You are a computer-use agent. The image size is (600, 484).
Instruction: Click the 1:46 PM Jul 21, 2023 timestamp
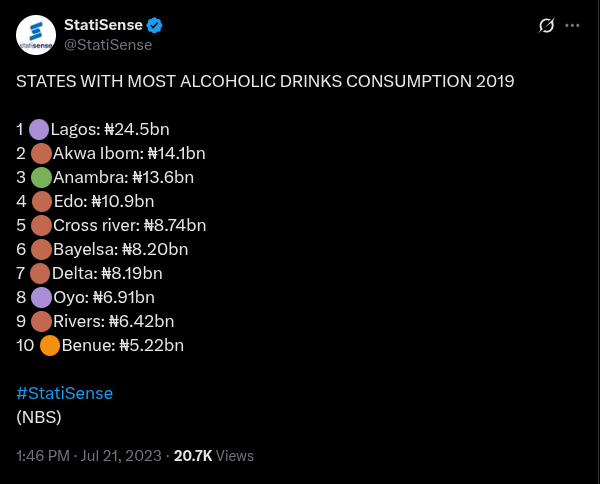point(89,455)
